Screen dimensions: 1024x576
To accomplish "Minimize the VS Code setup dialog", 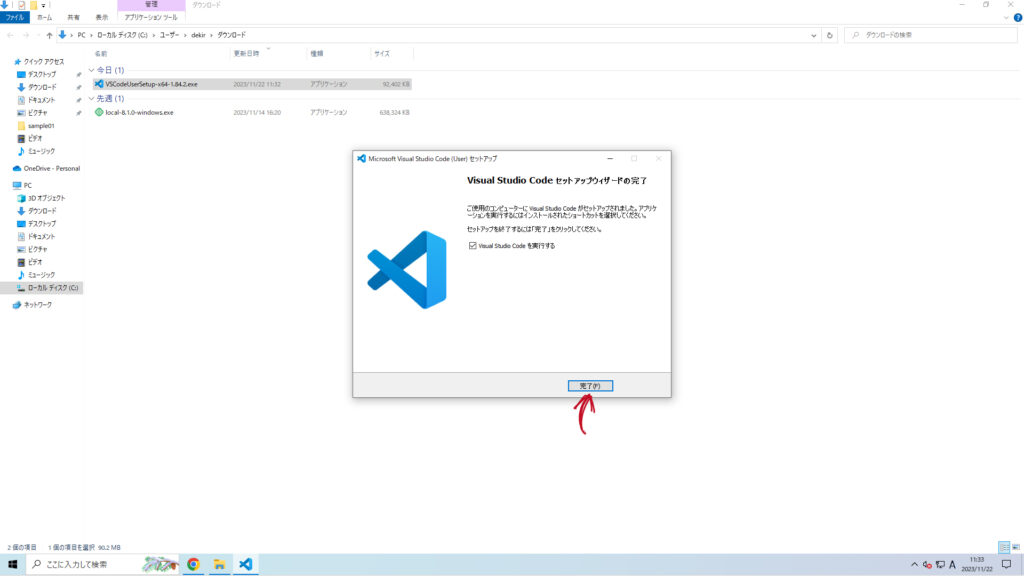I will (x=610, y=159).
